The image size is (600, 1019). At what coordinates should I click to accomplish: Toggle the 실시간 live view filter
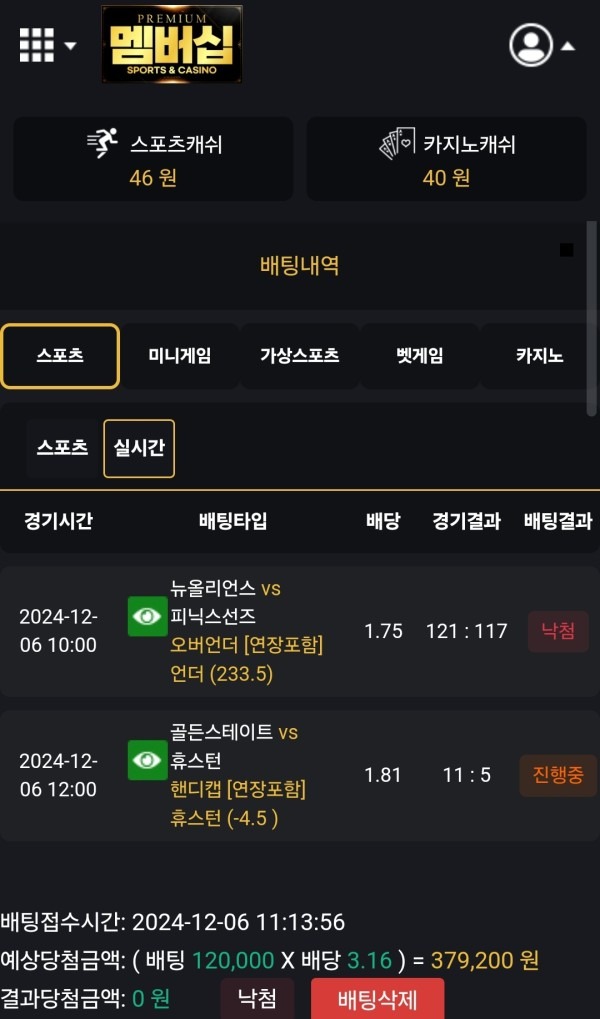[139, 448]
